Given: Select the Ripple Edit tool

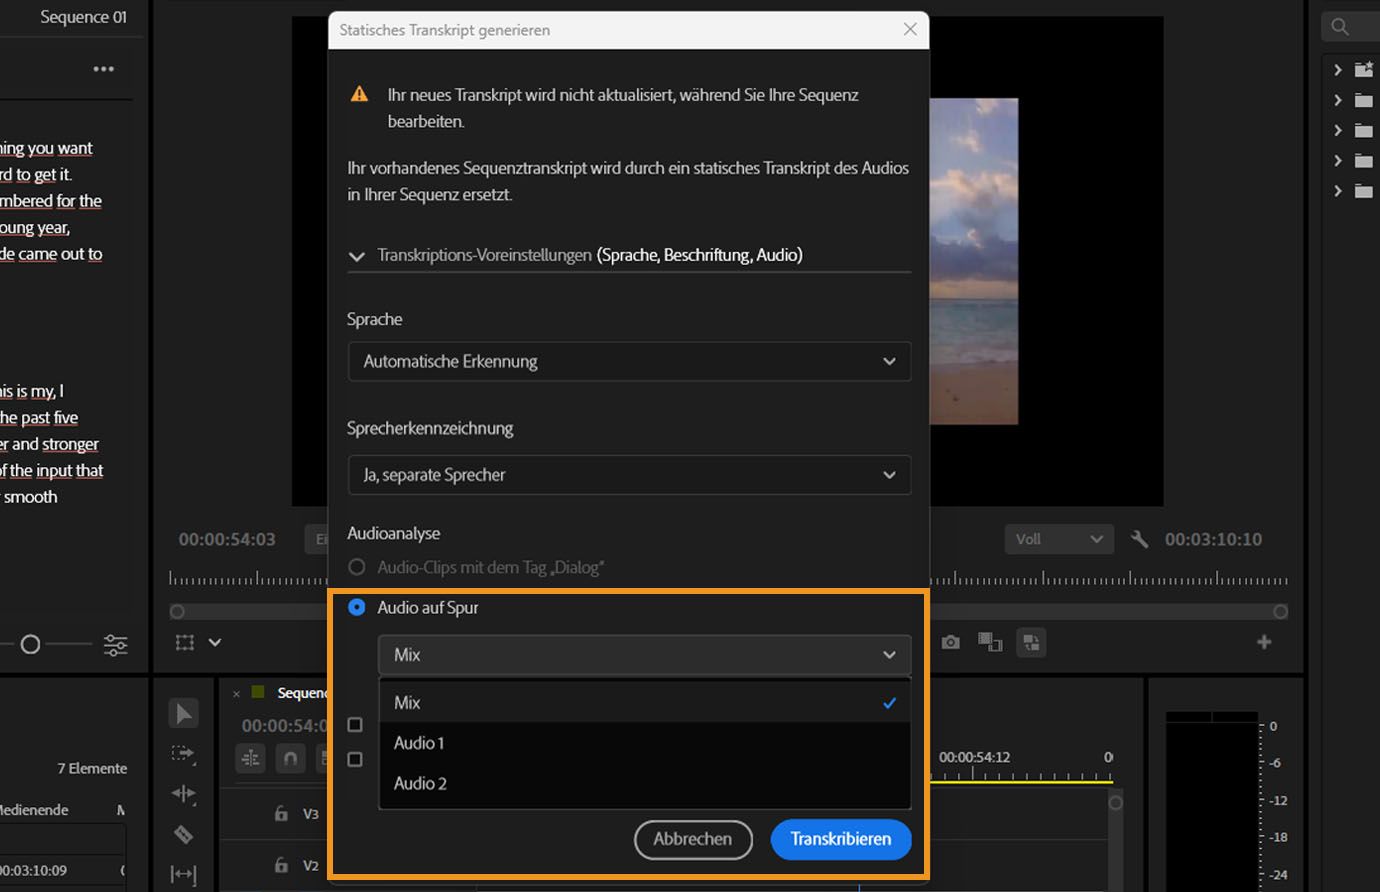Looking at the screenshot, I should click(x=184, y=794).
